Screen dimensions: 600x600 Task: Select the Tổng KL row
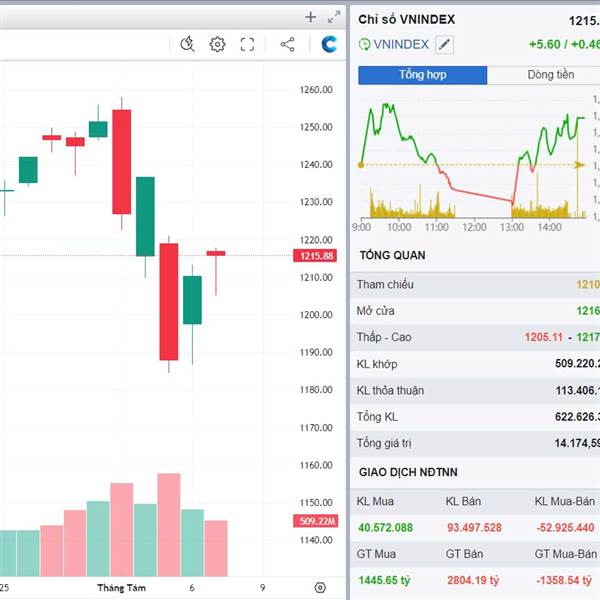coord(475,417)
